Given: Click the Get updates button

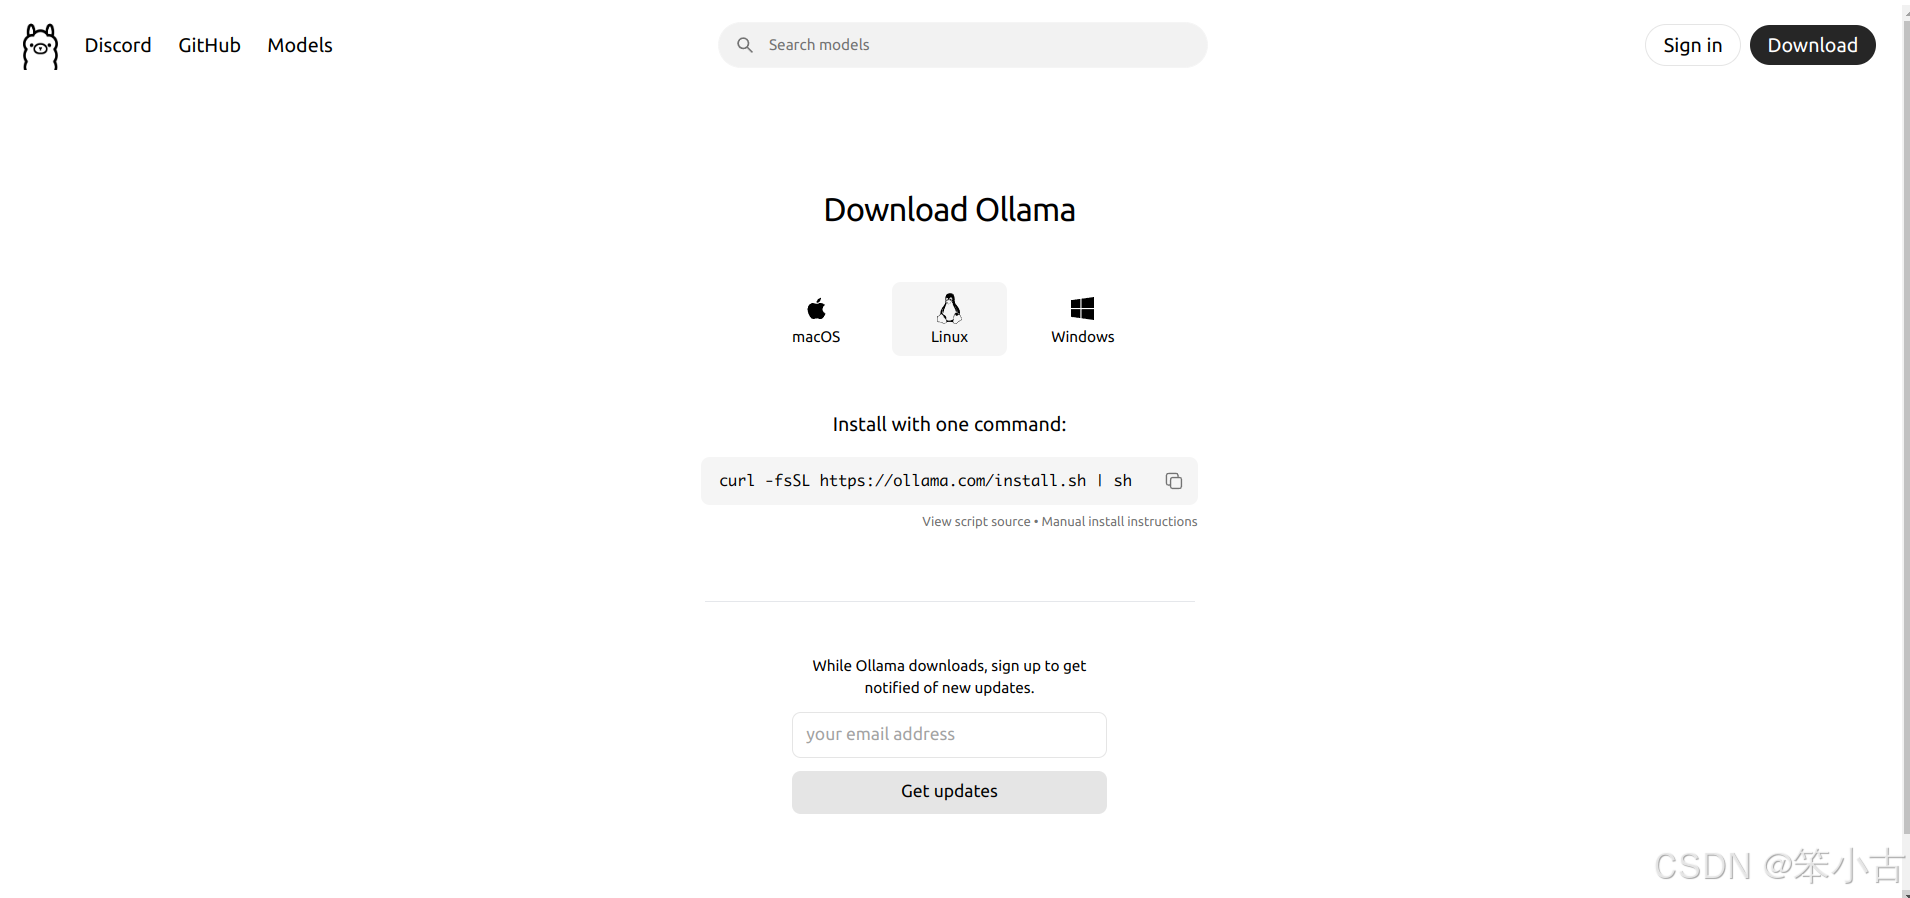Looking at the screenshot, I should pos(949,792).
